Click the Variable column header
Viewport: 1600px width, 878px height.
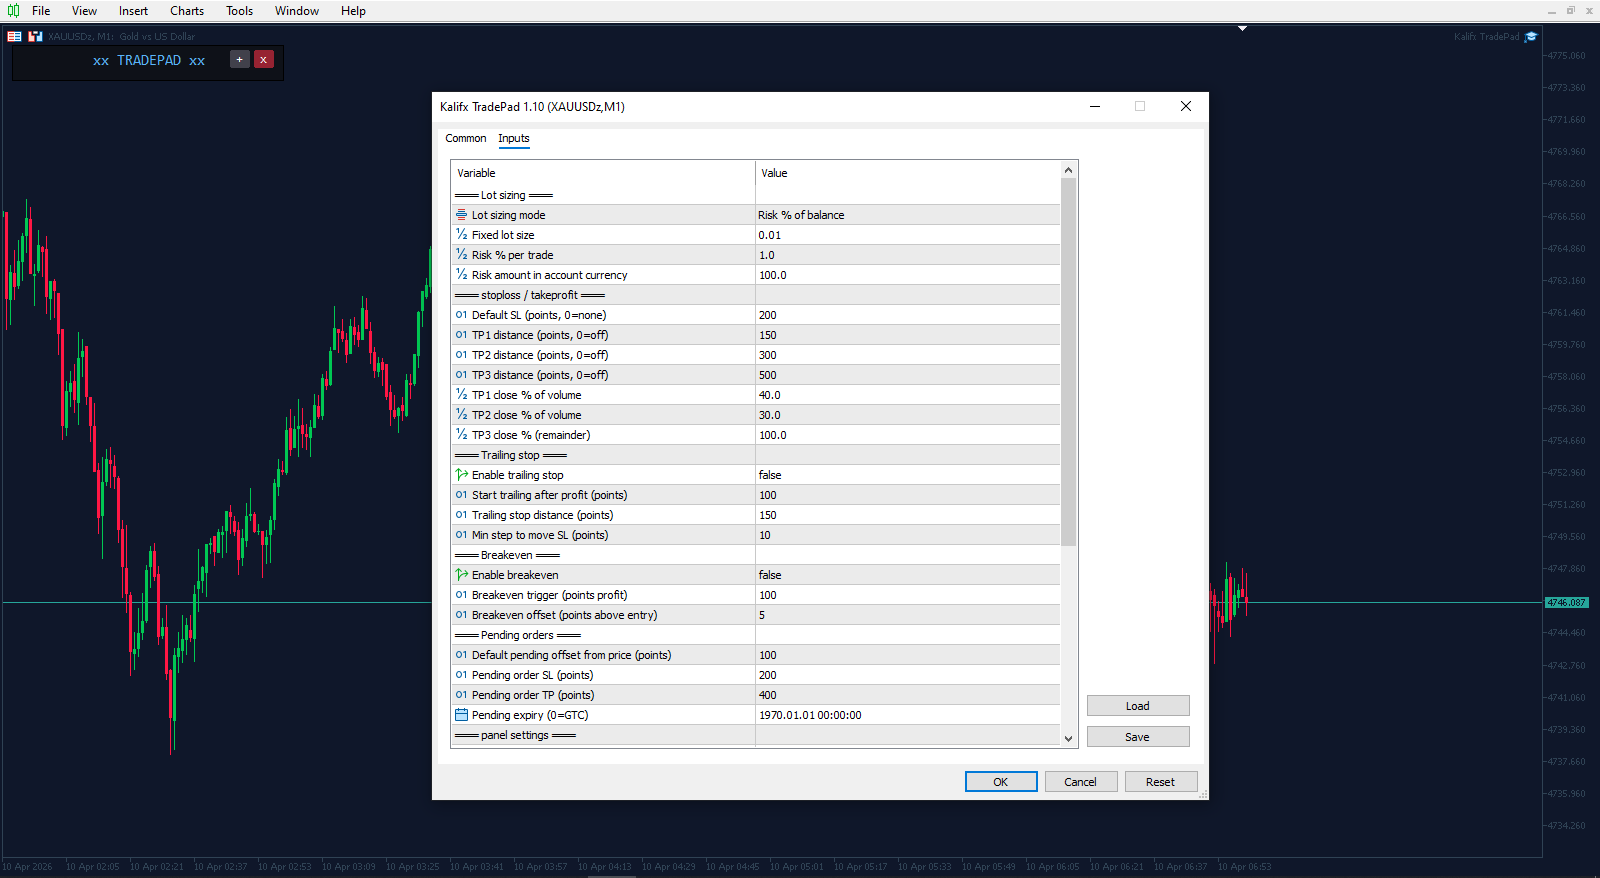603,173
